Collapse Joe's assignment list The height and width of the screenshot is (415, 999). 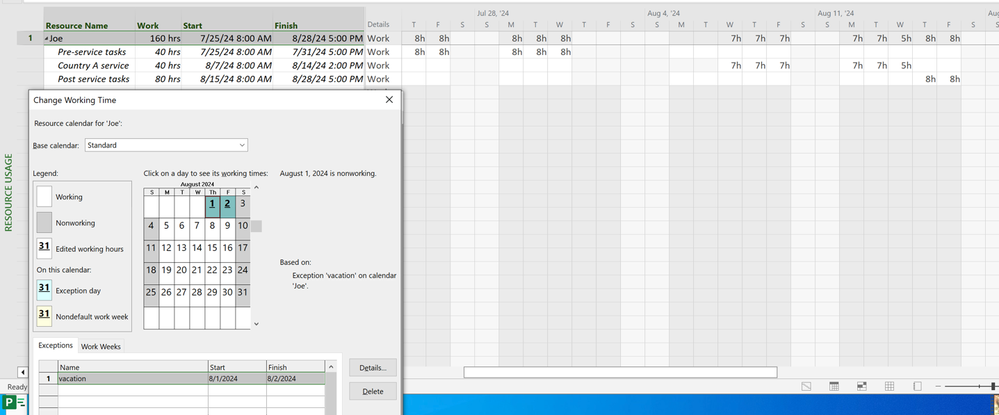(x=46, y=39)
